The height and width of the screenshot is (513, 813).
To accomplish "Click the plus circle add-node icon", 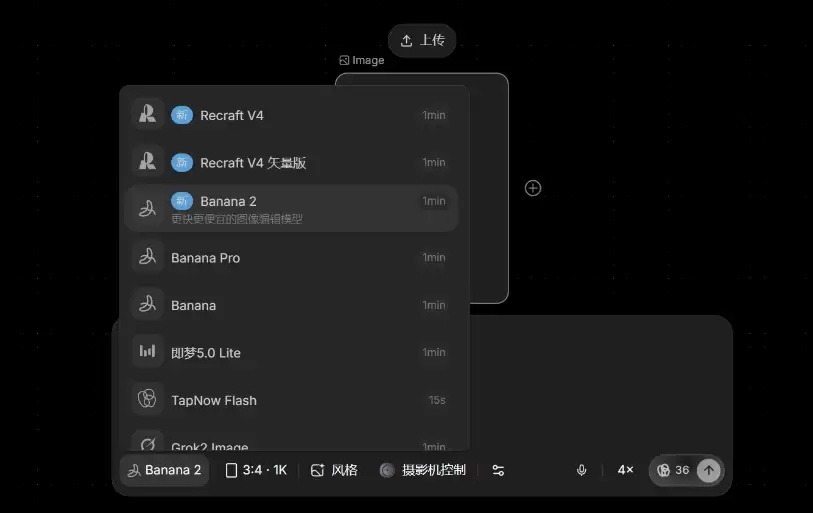I will (532, 188).
